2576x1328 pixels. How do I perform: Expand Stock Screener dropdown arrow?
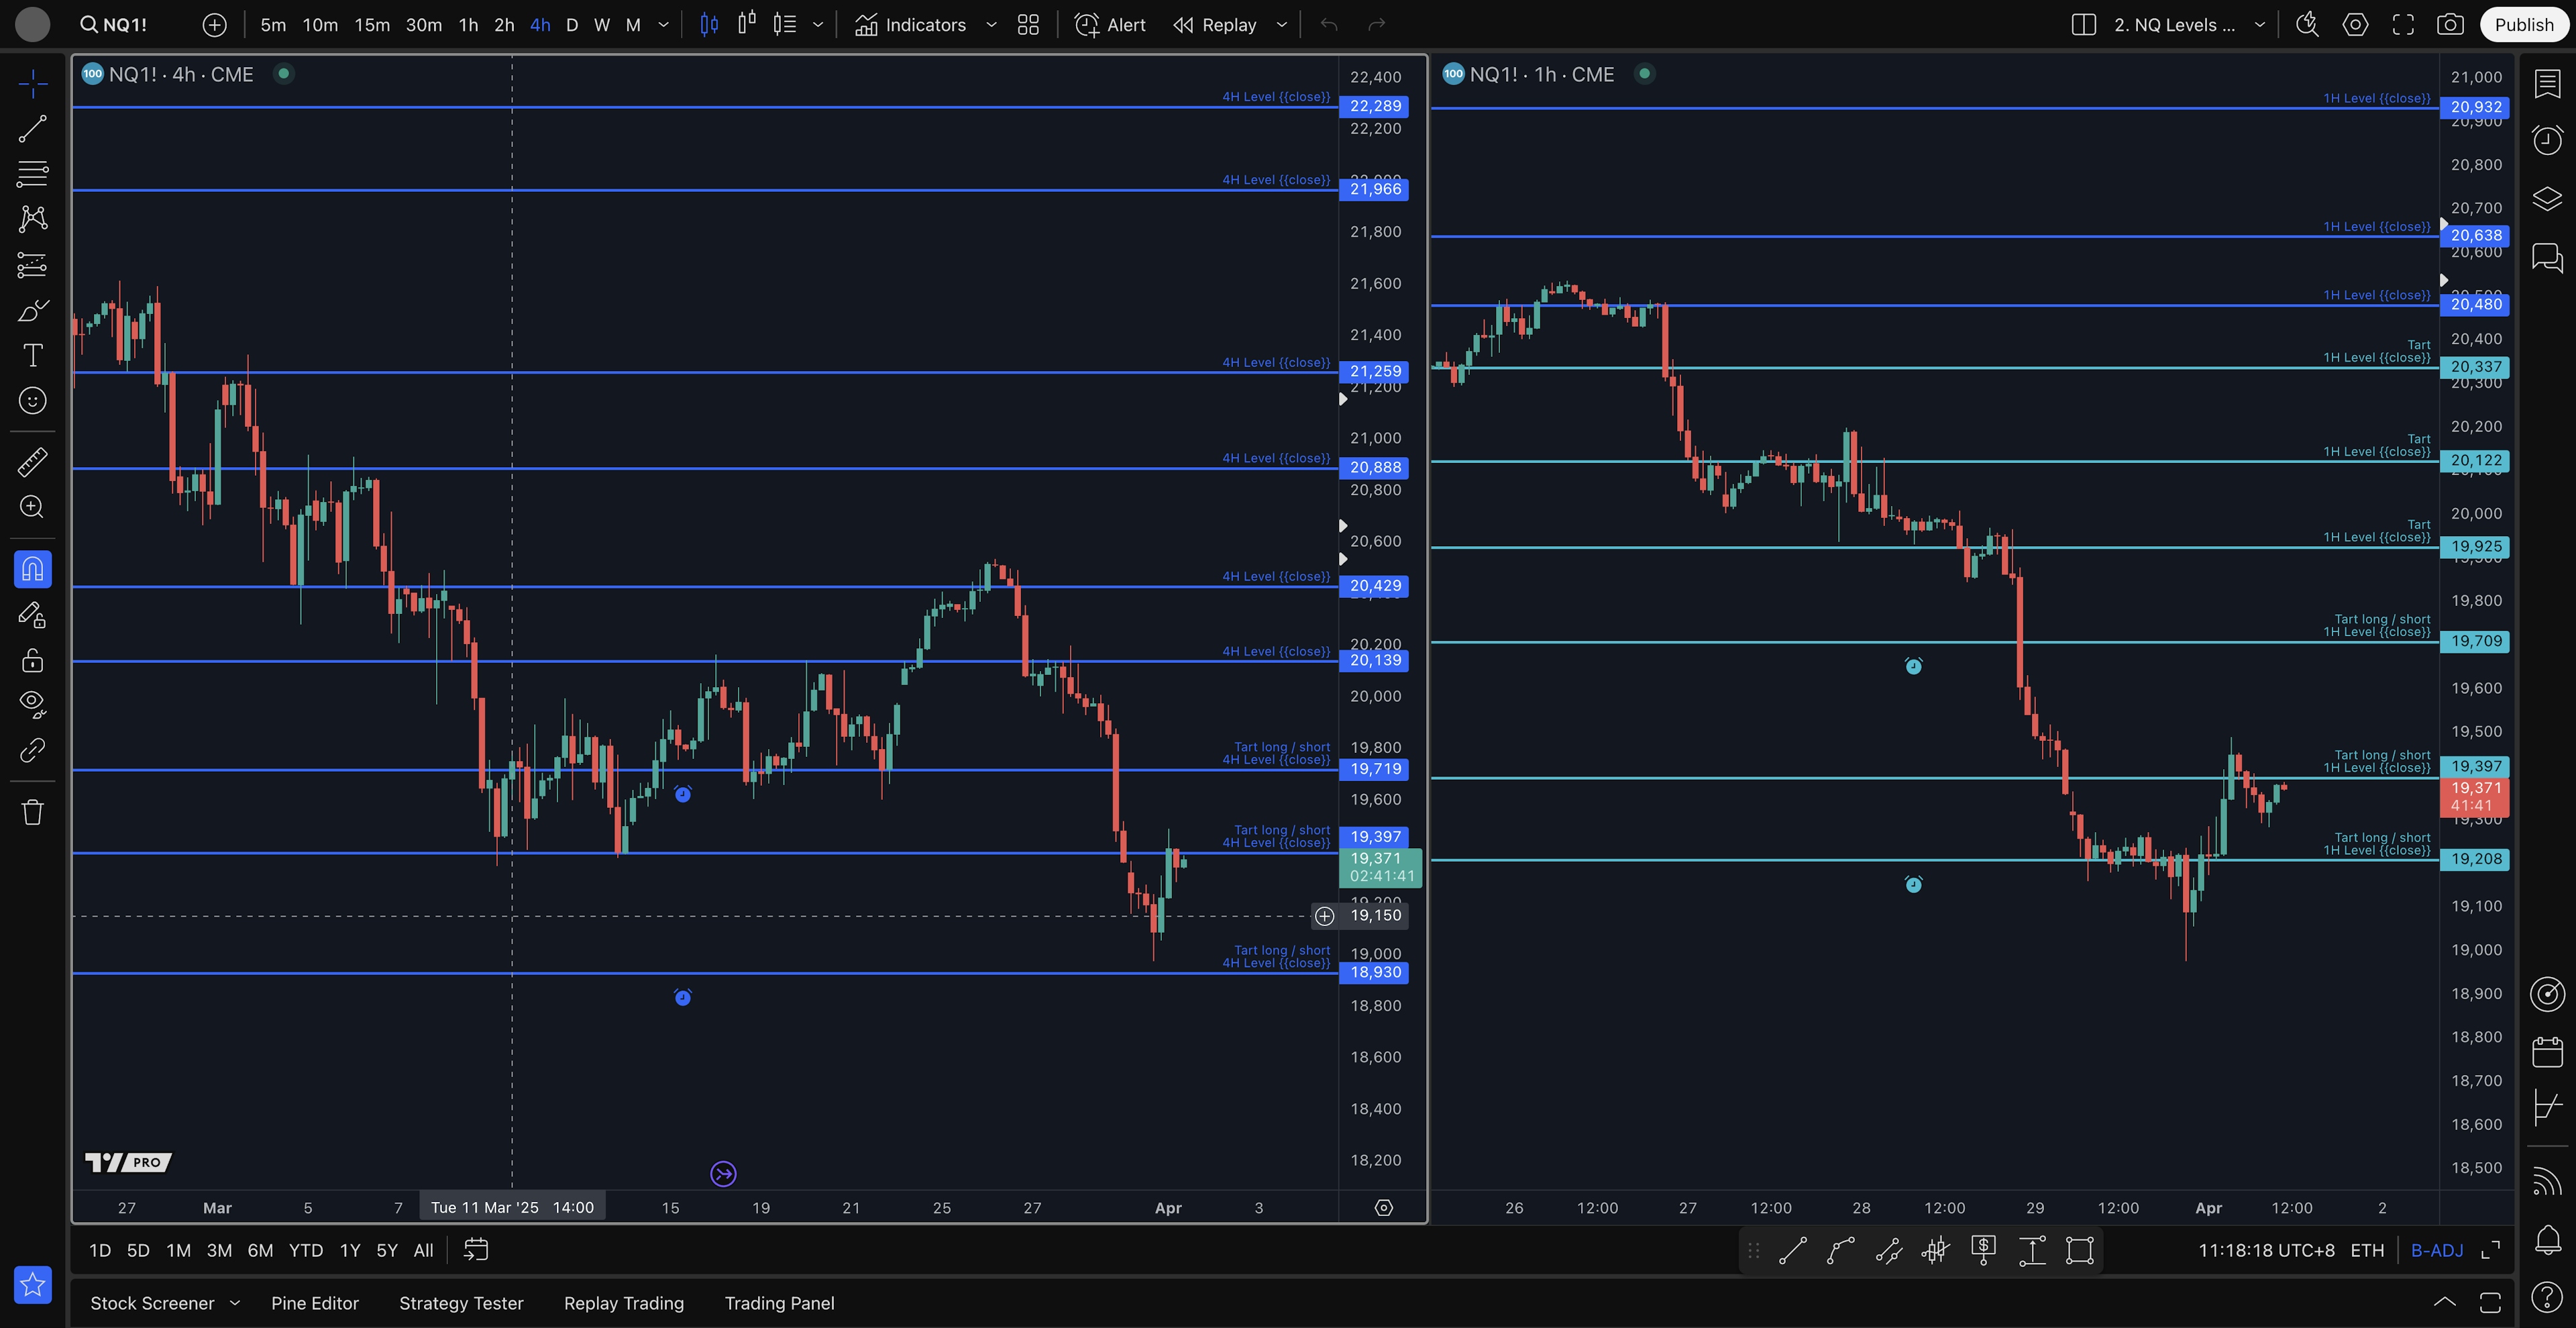[x=235, y=1303]
